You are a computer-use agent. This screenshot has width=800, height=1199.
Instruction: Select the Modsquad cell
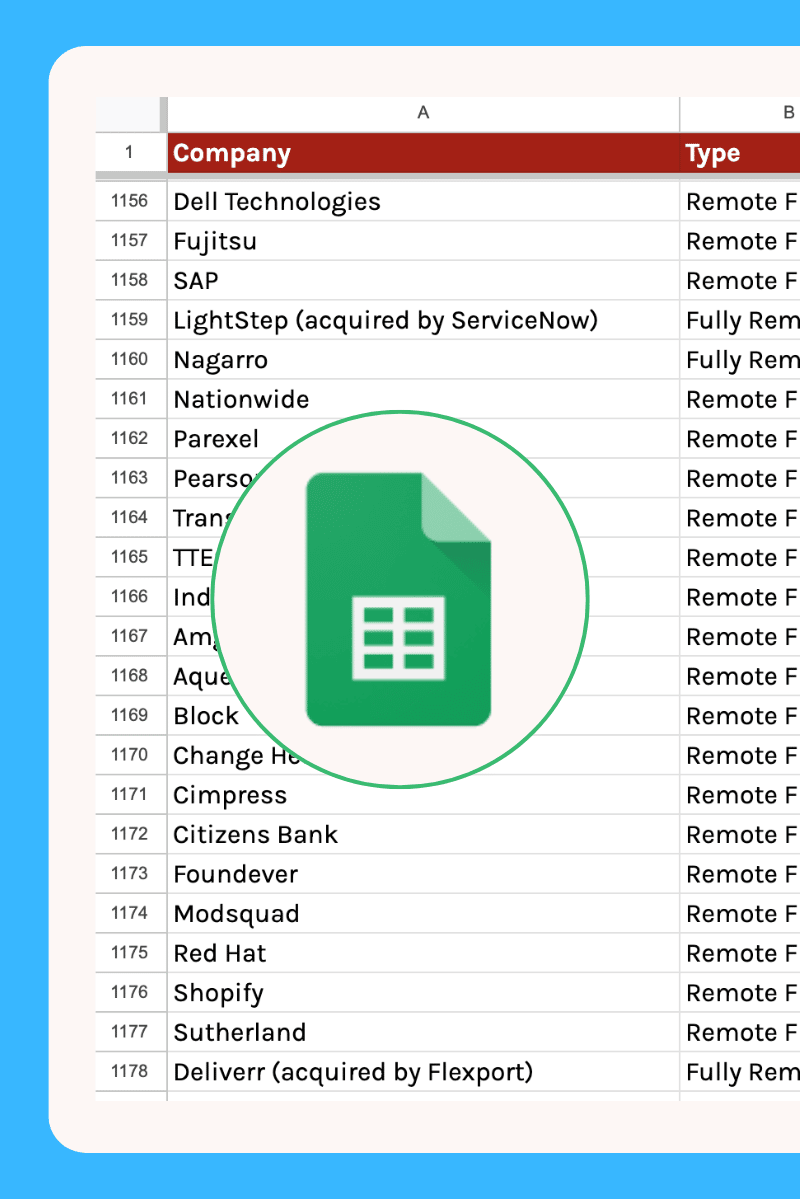coord(423,914)
